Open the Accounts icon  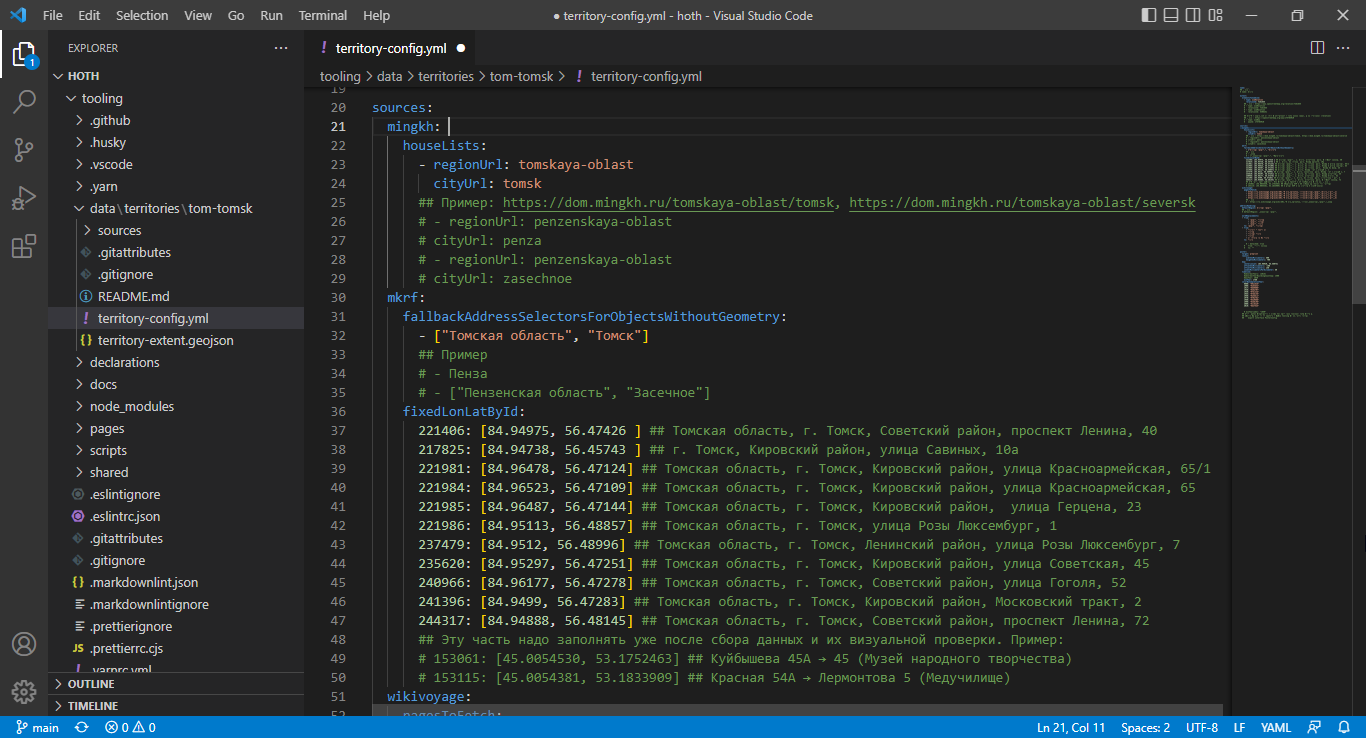pos(24,643)
